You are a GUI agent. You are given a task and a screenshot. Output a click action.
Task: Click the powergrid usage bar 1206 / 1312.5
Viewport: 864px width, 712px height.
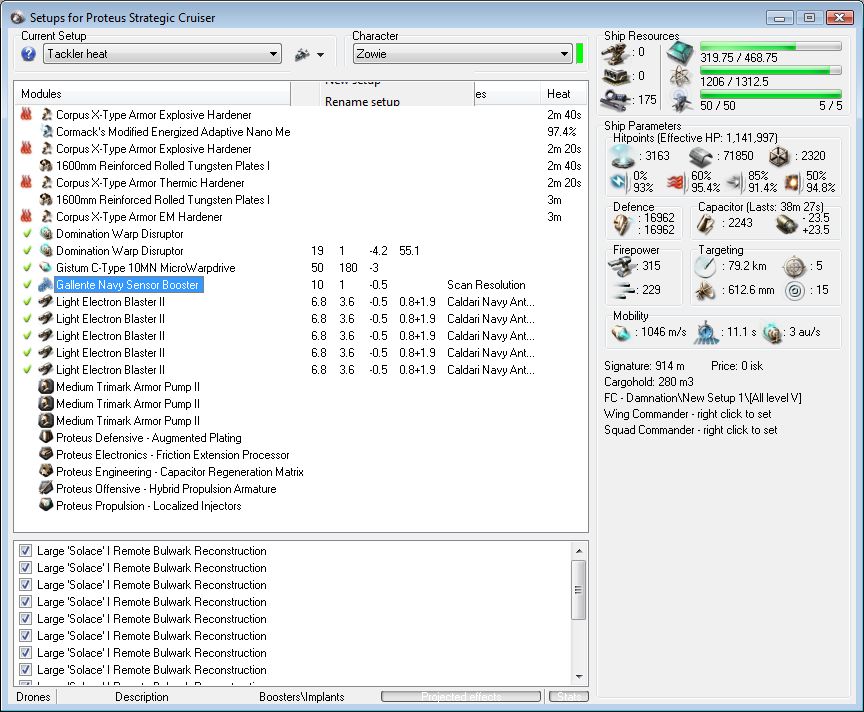click(770, 70)
